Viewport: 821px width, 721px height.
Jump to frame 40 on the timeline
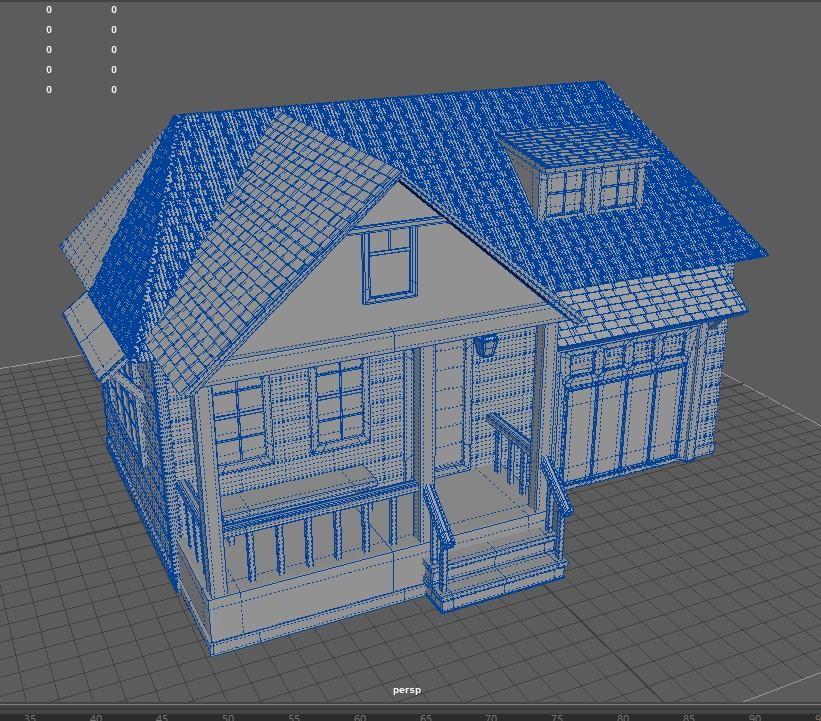tap(96, 716)
